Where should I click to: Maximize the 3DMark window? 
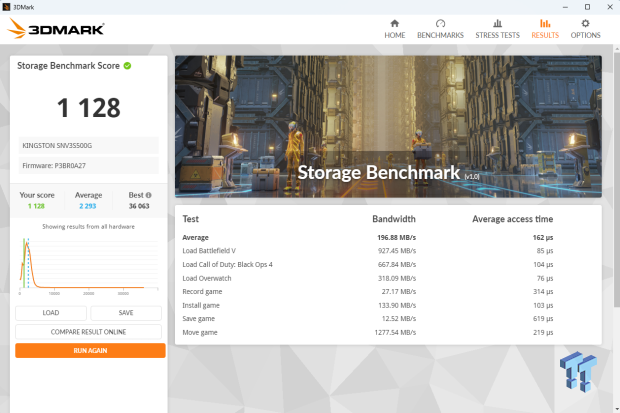coord(588,7)
